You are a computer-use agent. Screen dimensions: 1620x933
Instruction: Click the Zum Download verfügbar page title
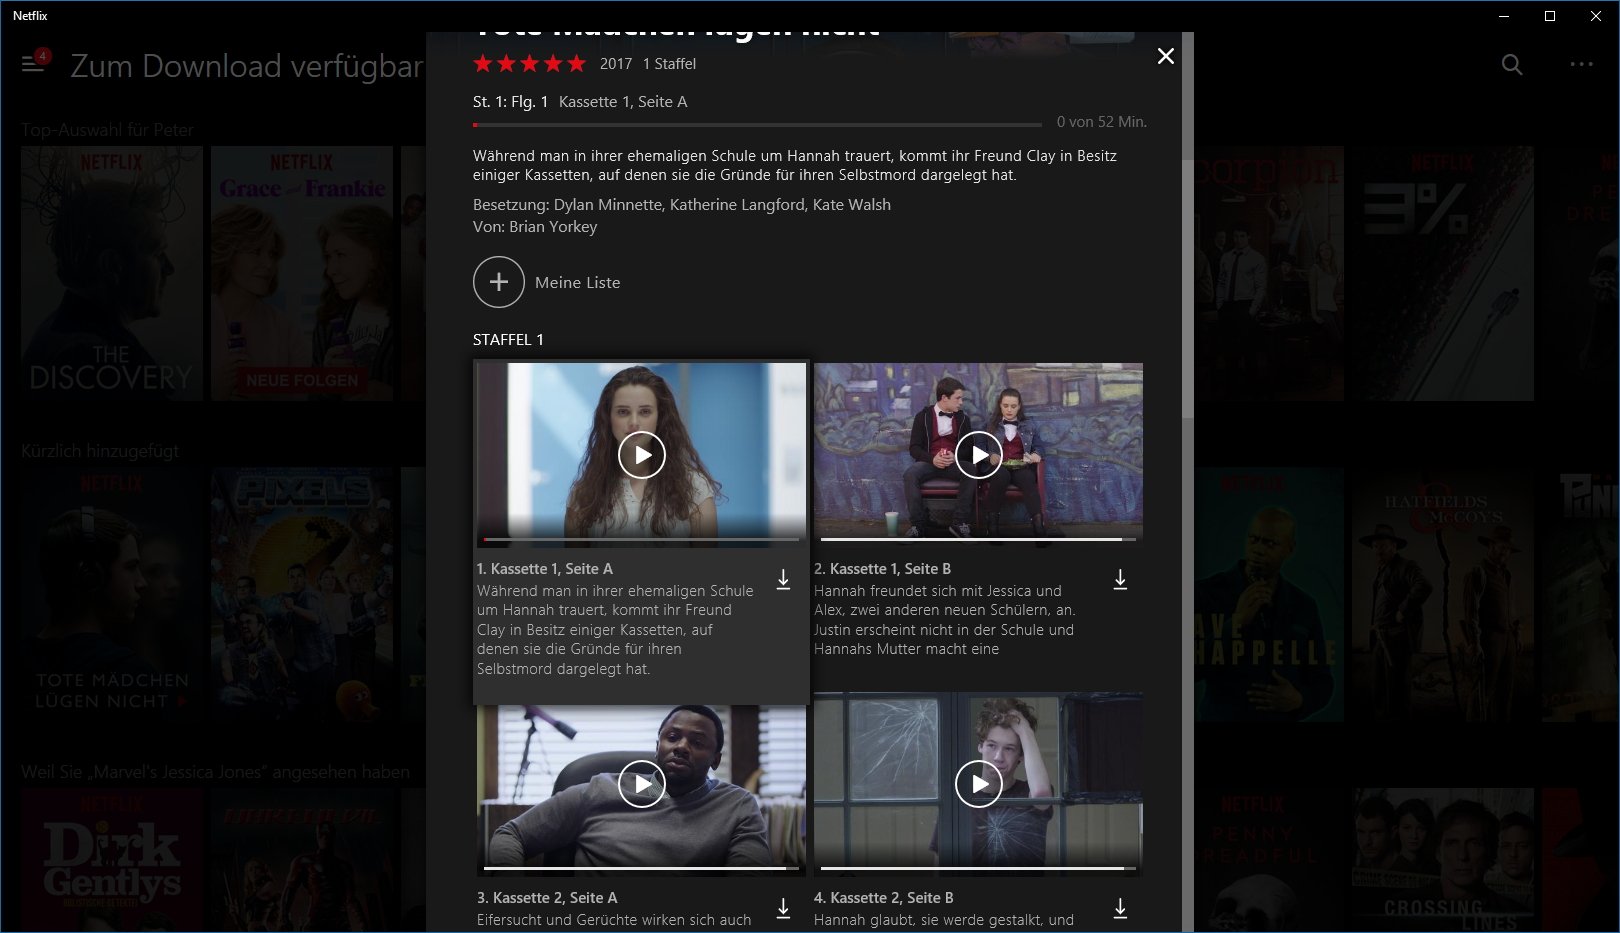point(246,66)
